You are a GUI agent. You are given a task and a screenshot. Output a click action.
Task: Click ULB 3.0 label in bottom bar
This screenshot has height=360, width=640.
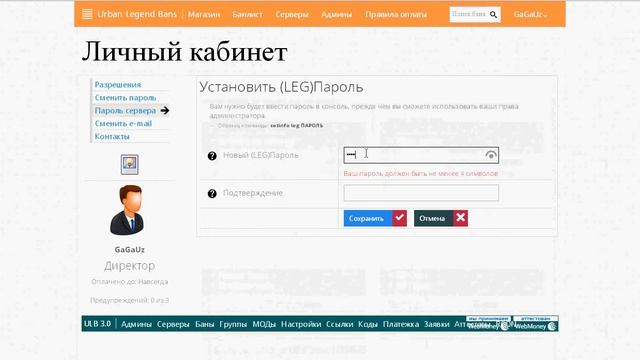[x=97, y=324]
